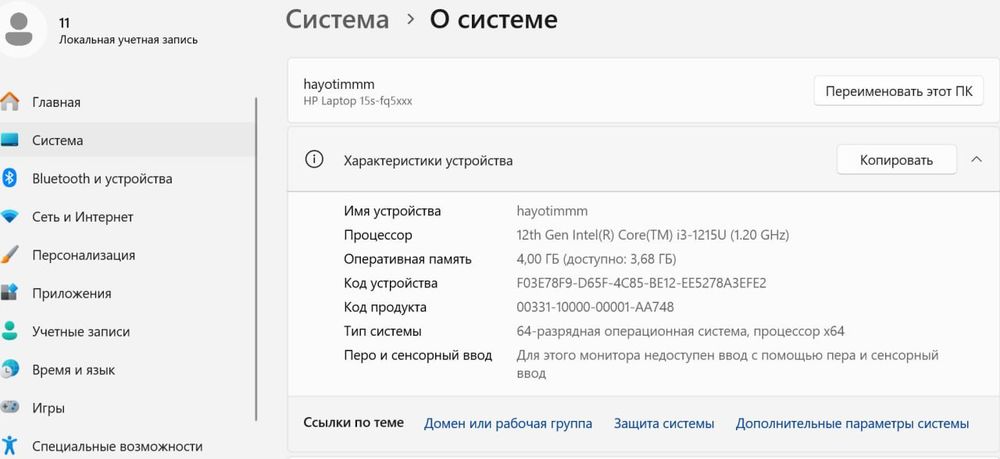Click the Игры gamepad icon
Viewport: 1000px width, 459px height.
9,407
